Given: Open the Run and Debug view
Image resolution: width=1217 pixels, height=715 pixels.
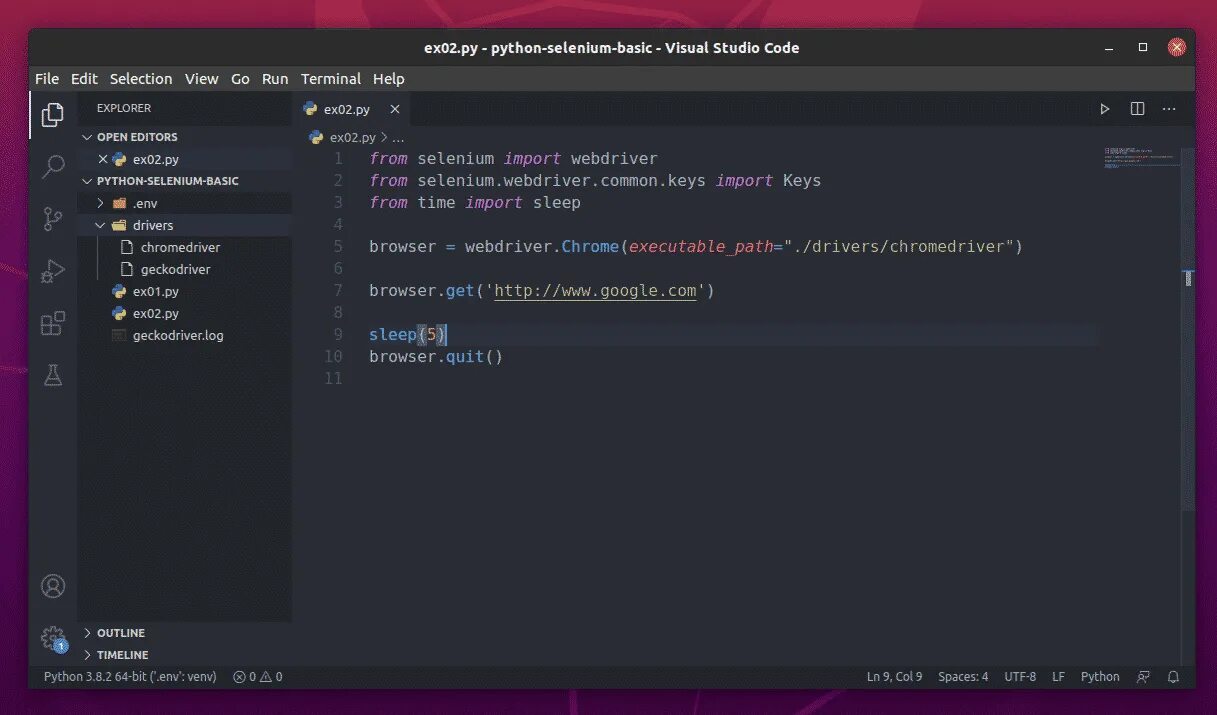Looking at the screenshot, I should (x=53, y=271).
